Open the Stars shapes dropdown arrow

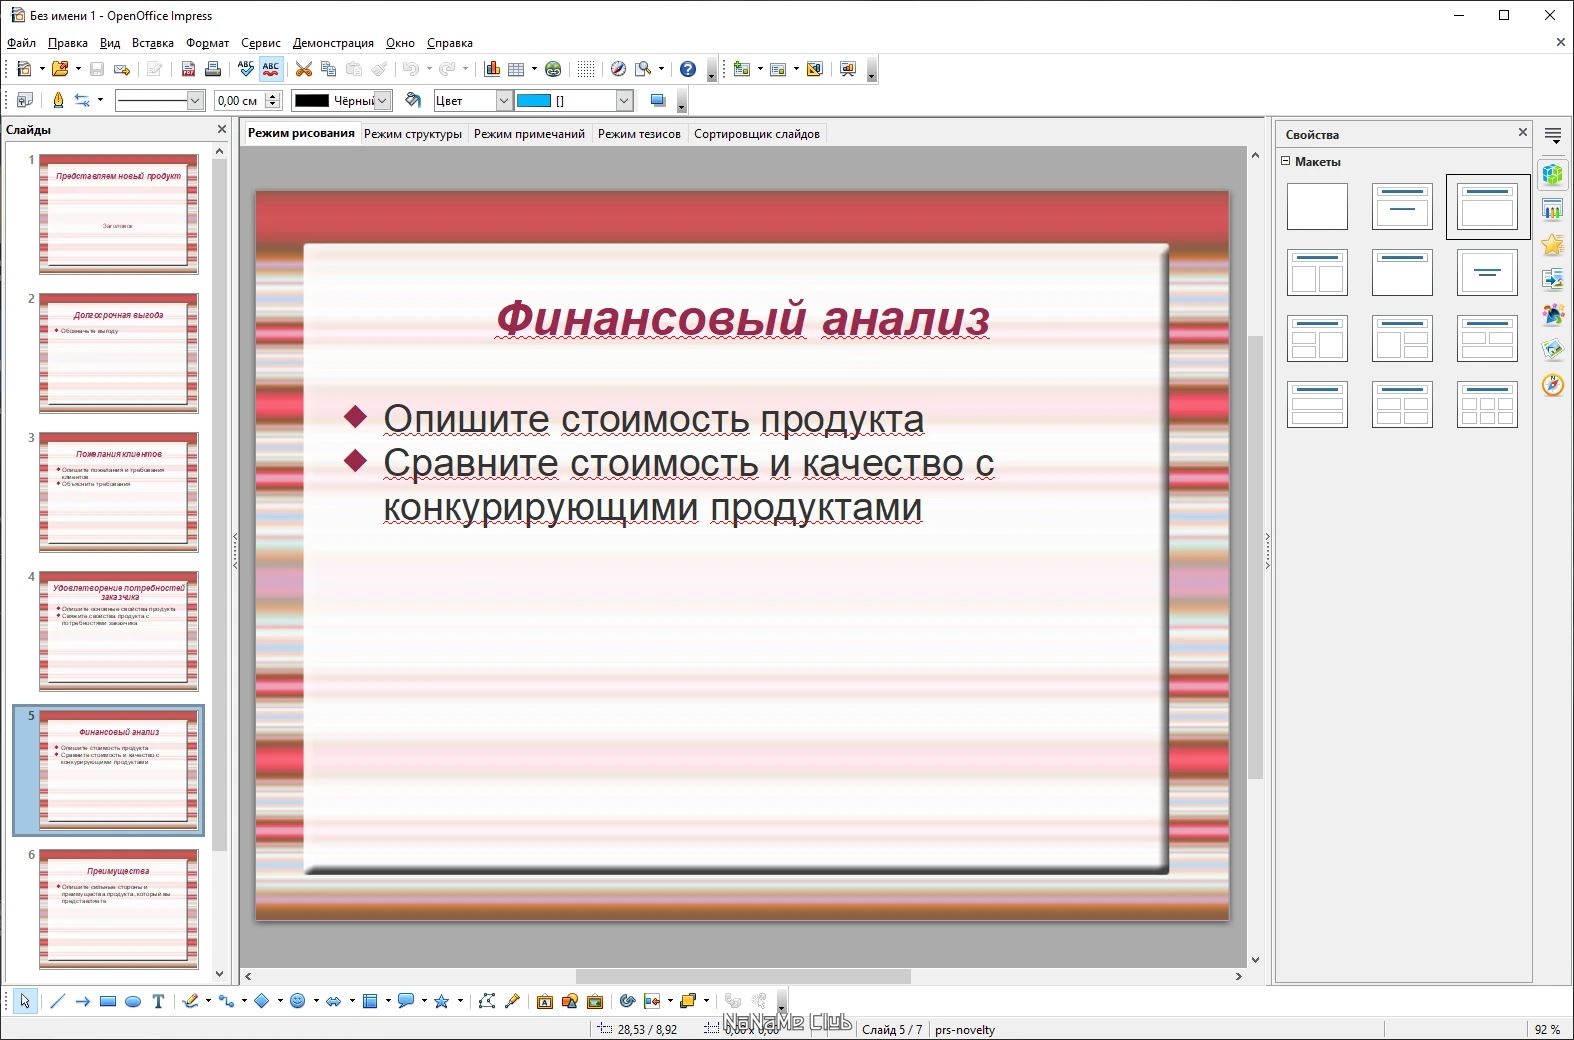(x=460, y=1001)
